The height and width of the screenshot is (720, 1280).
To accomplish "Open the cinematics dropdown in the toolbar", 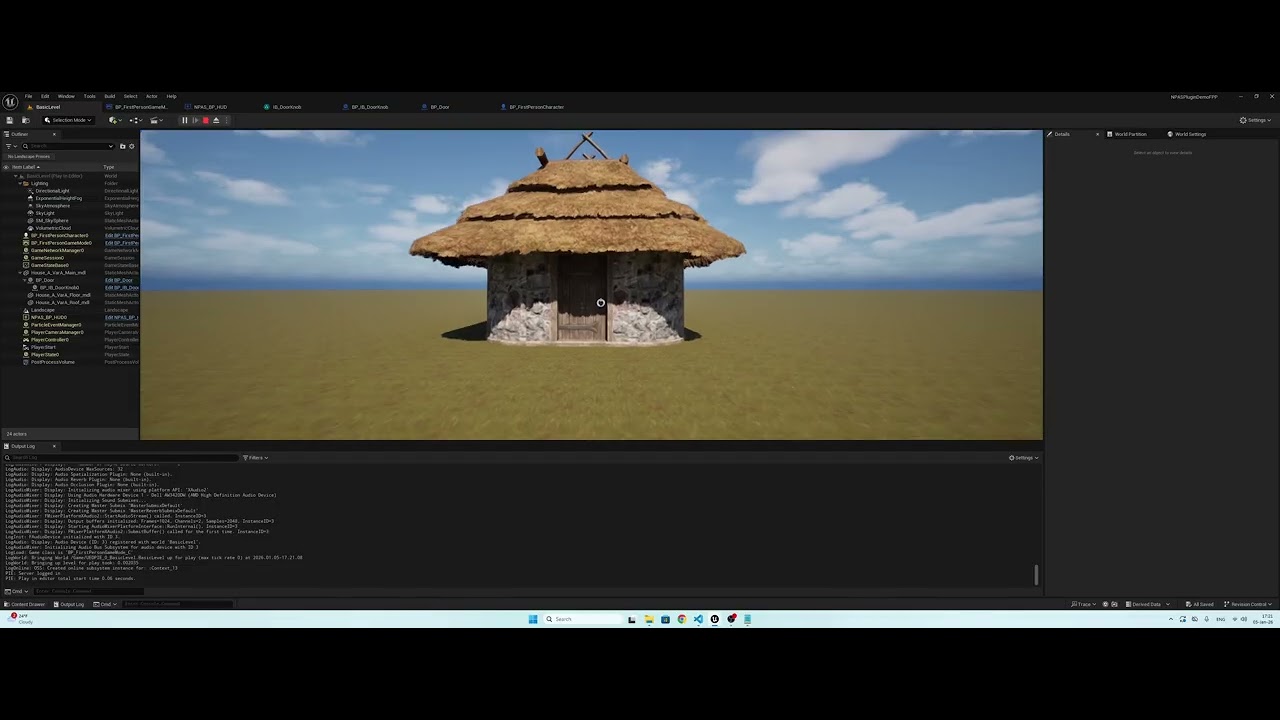I will tap(156, 120).
